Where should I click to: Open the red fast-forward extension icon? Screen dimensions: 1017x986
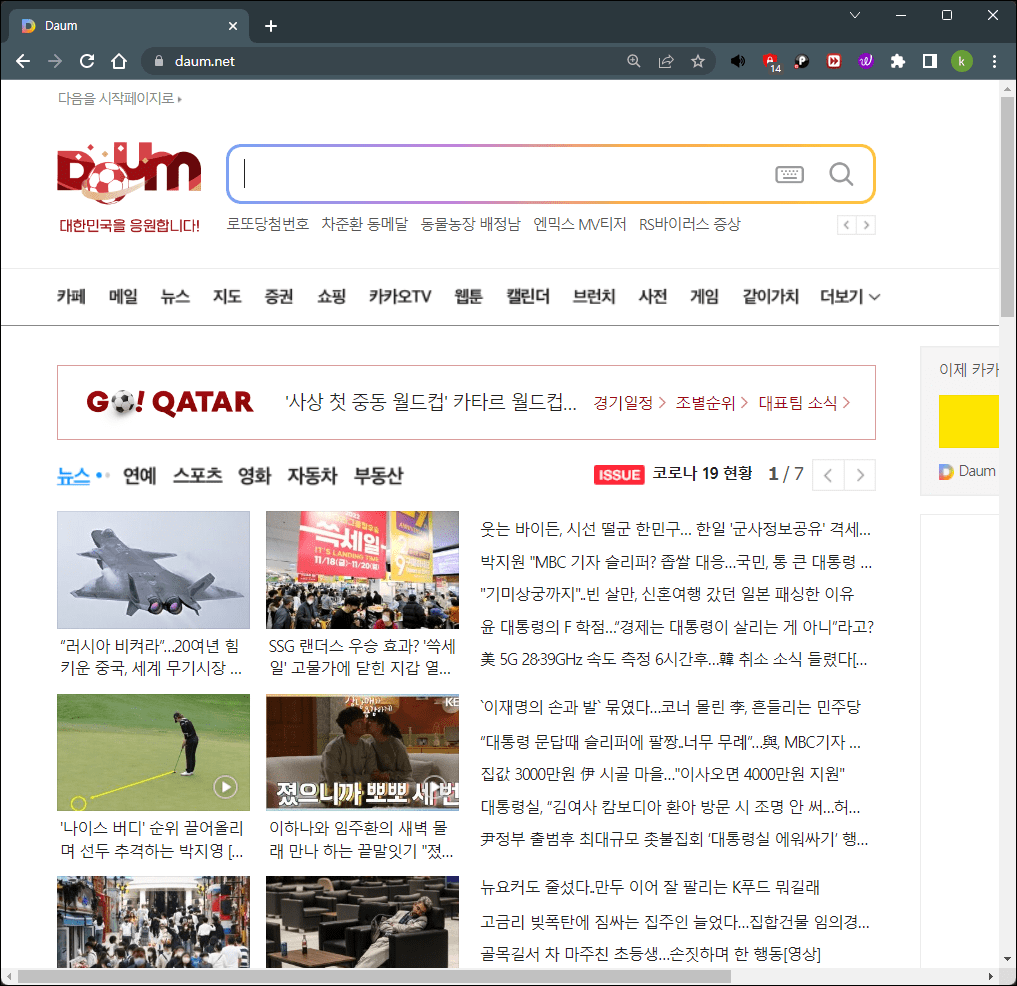(833, 61)
